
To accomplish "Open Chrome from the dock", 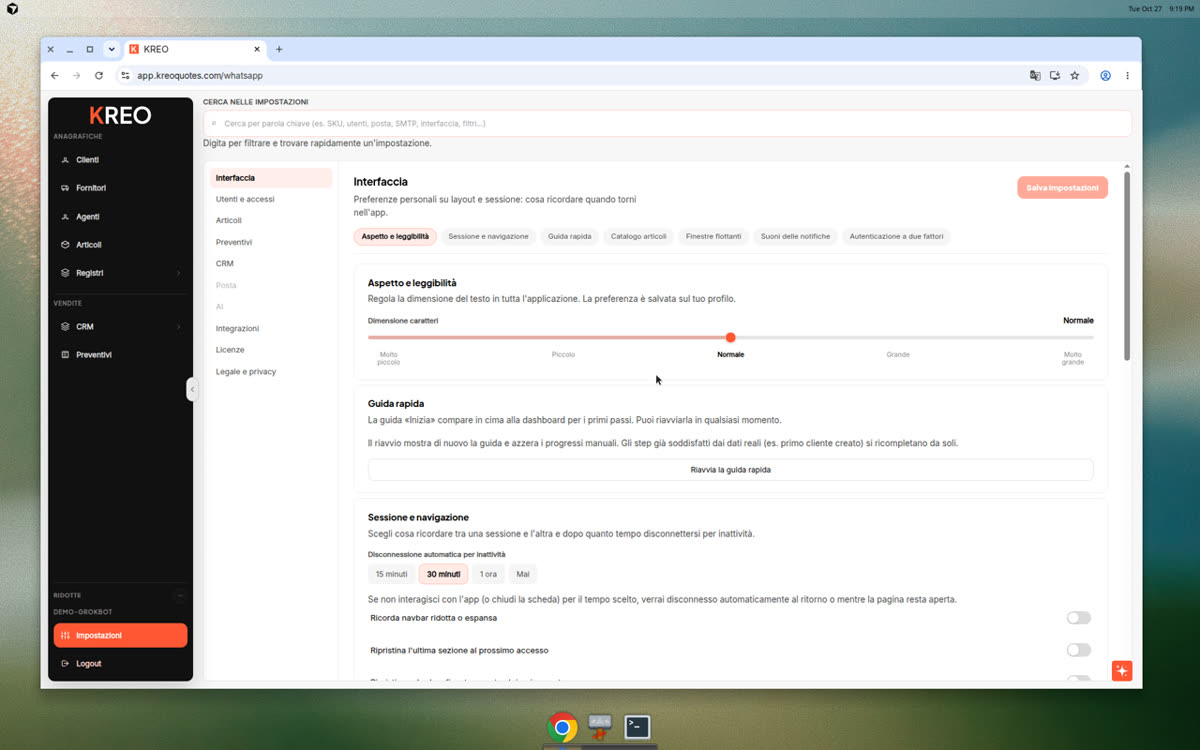I will pos(562,727).
